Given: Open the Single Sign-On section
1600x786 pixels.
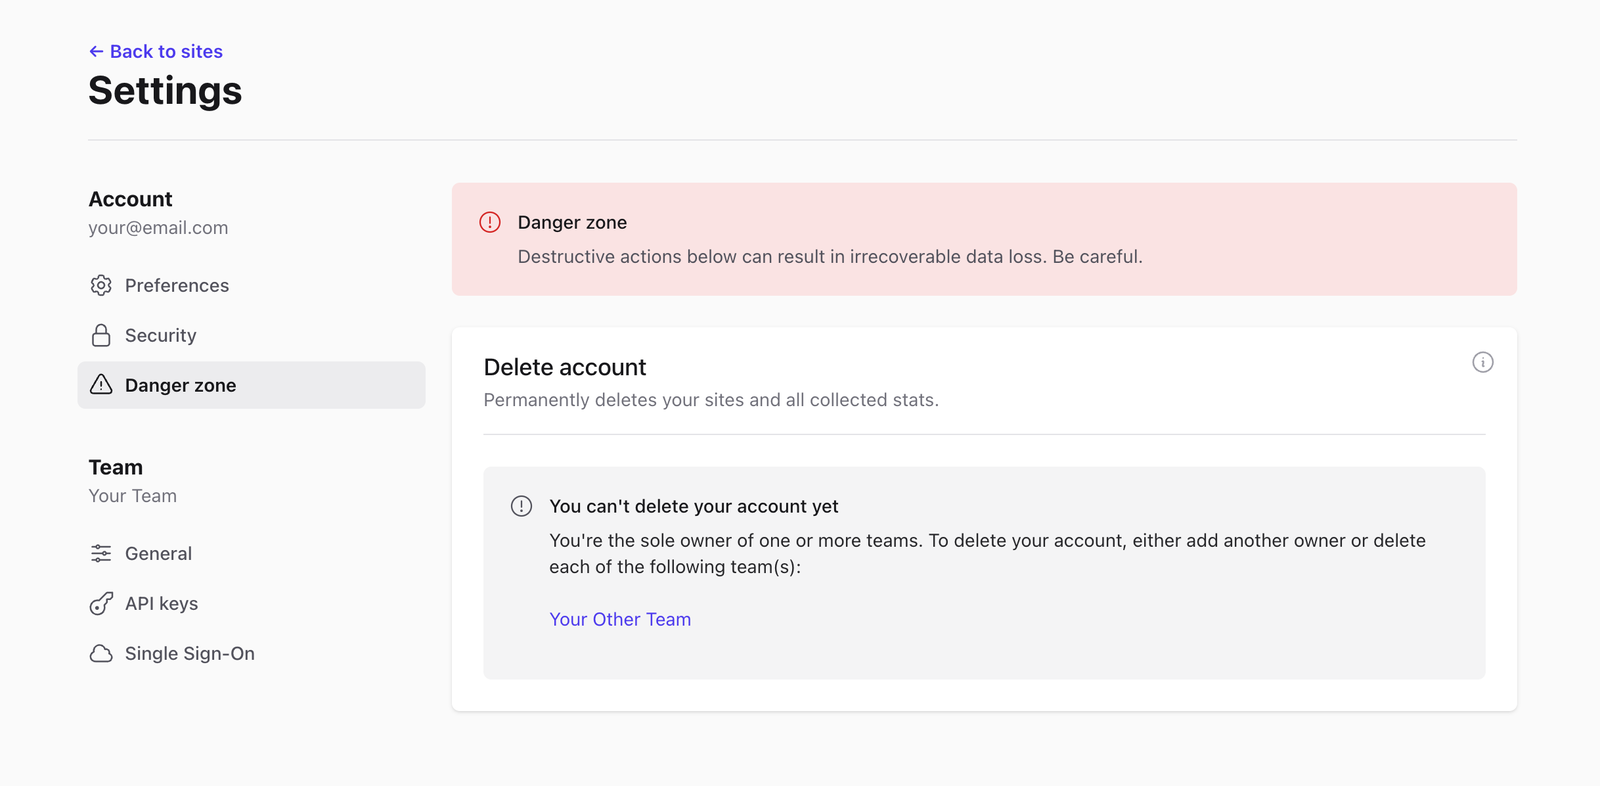Looking at the screenshot, I should (251, 653).
